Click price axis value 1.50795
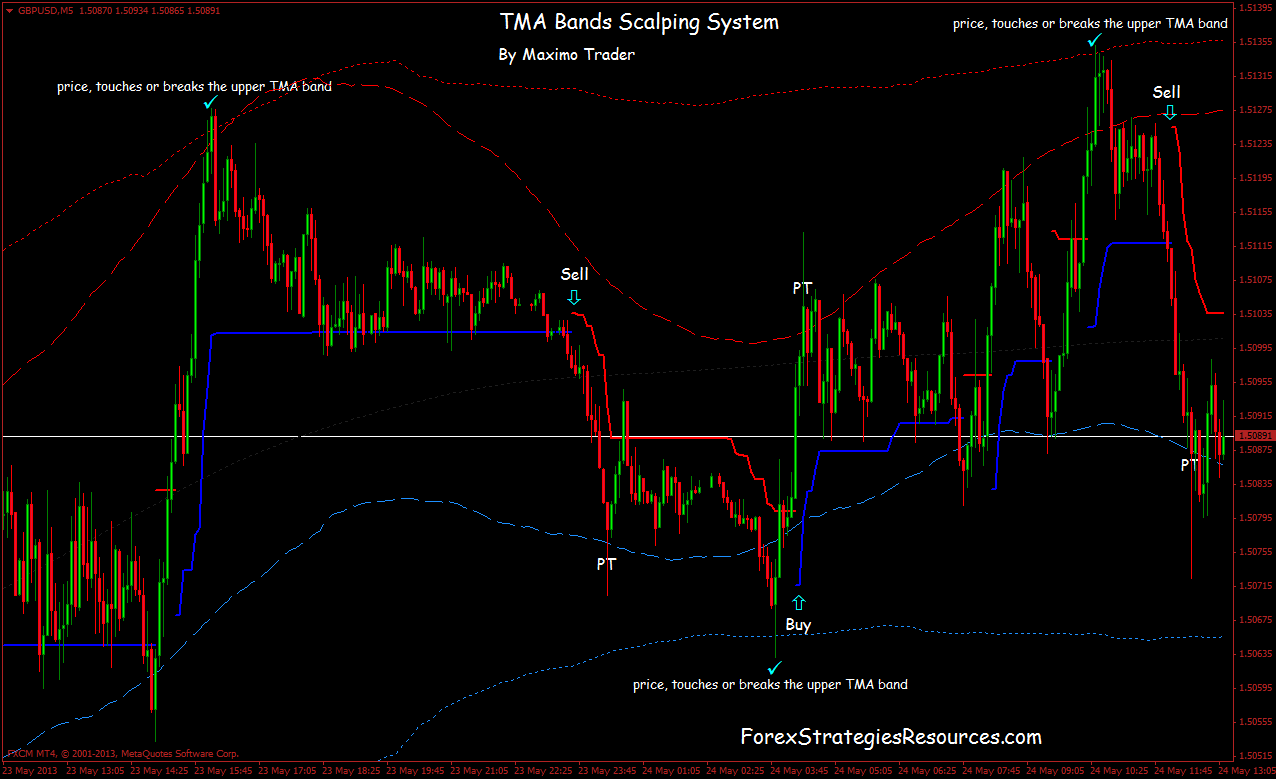 (1255, 518)
